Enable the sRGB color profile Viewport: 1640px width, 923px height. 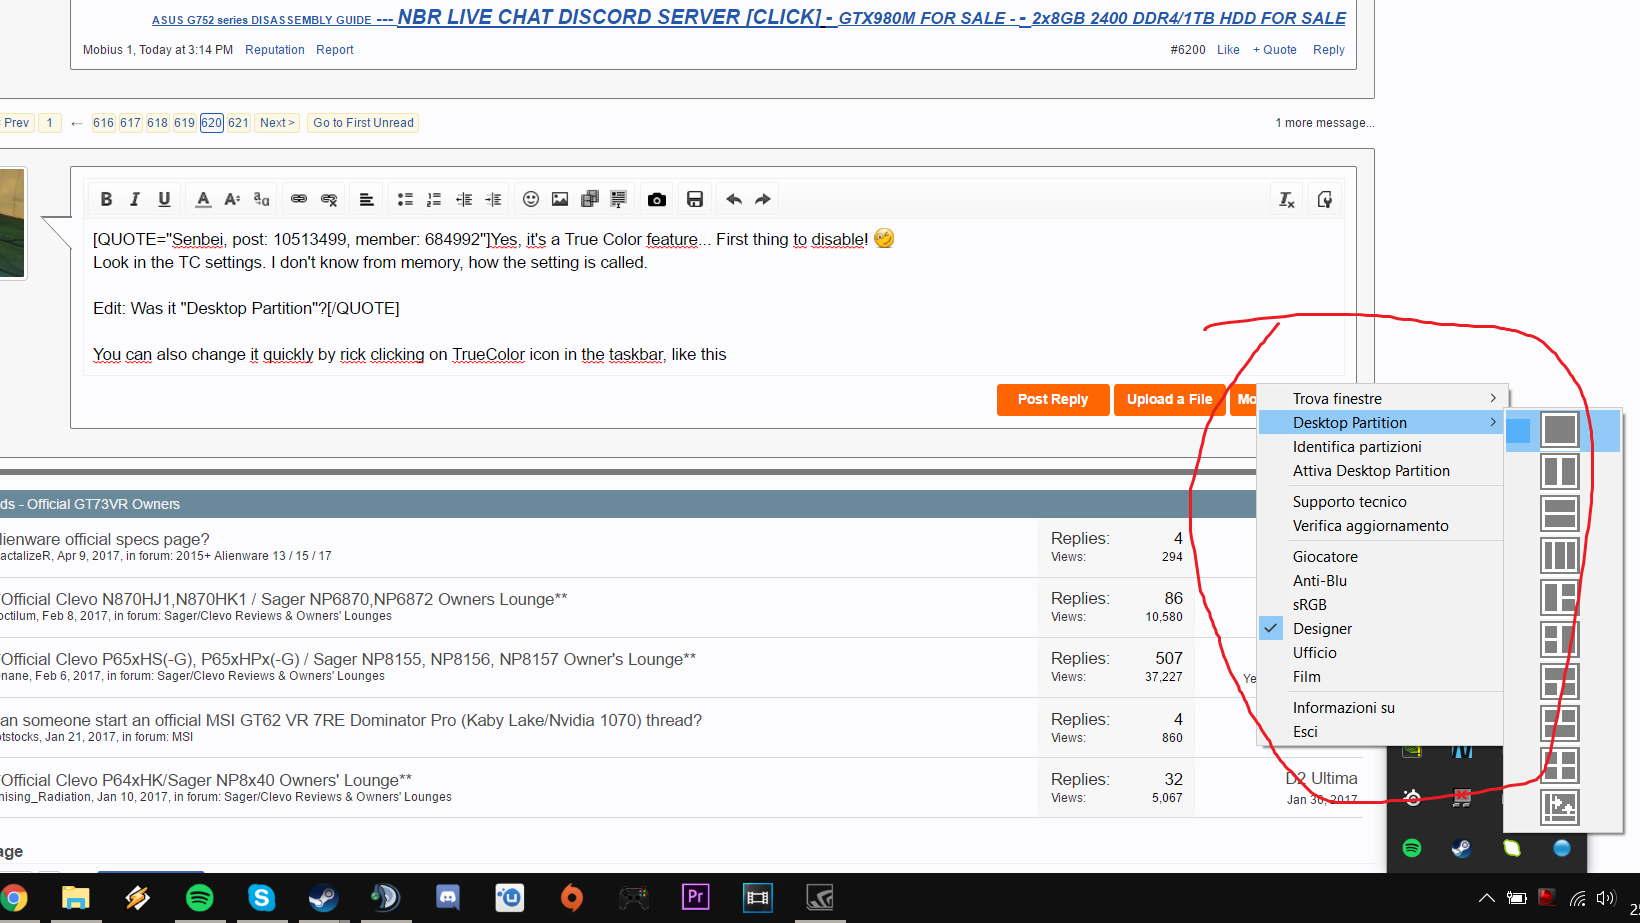[x=1309, y=605]
